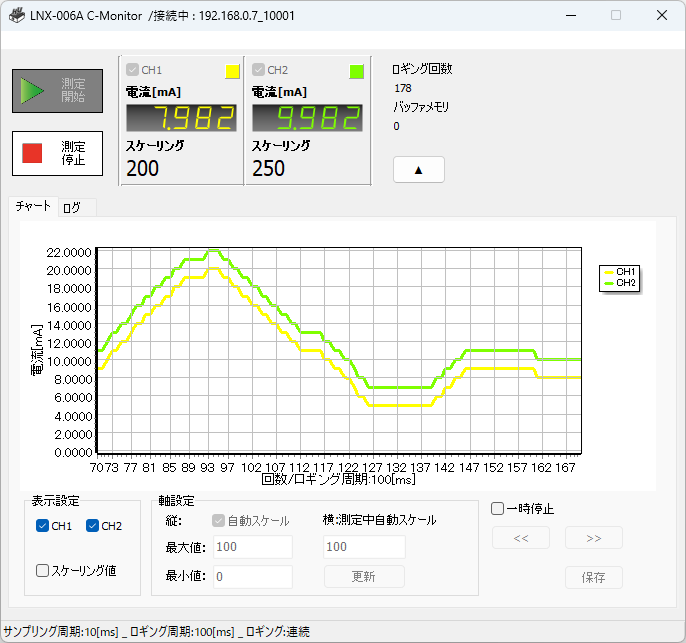Click the horizontal axis scale input field
The height and width of the screenshot is (643, 686).
[x=364, y=547]
